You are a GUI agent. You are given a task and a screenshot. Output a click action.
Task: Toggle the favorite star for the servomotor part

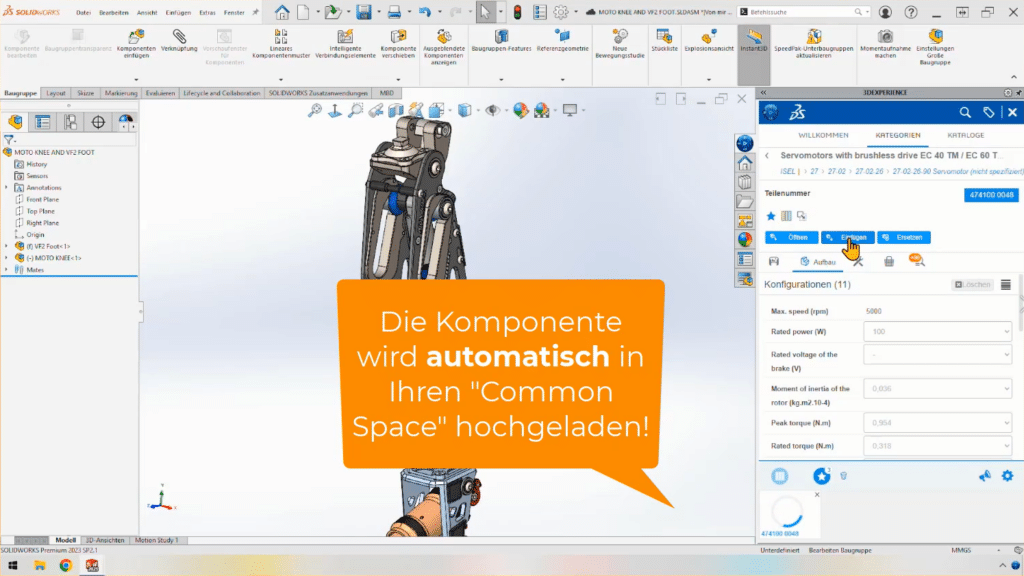coord(770,216)
